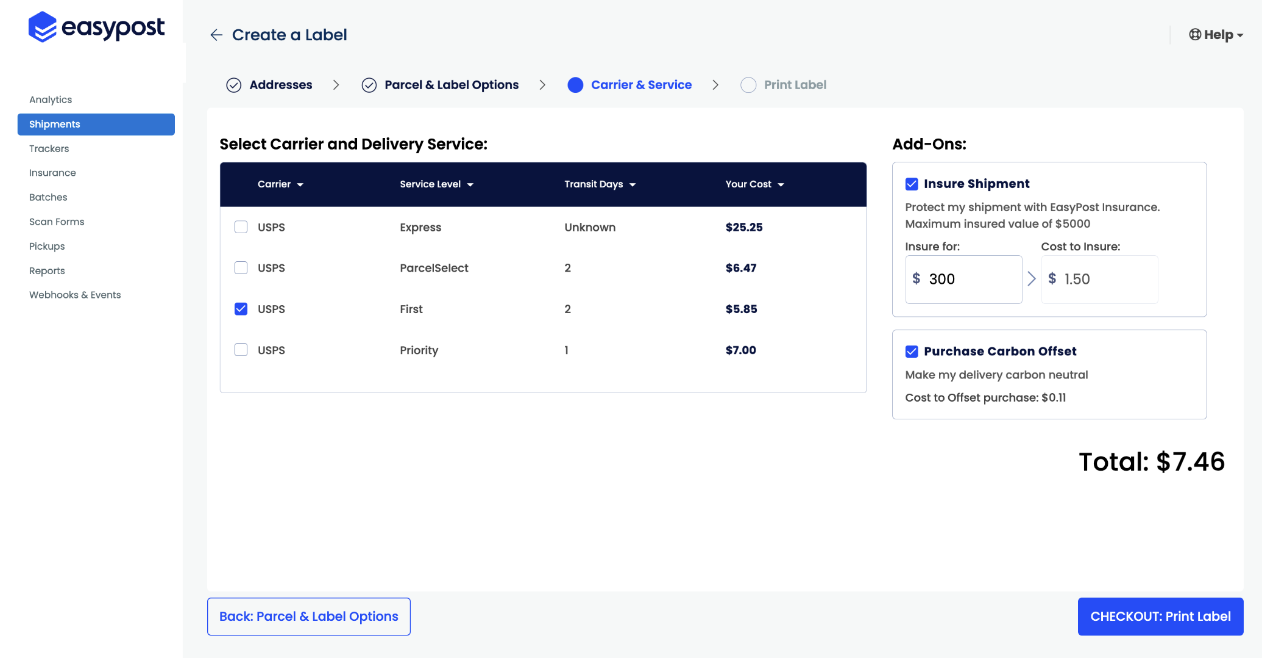The height and width of the screenshot is (658, 1282).
Task: Click the blue Carrier & Service step circle
Action: click(575, 85)
